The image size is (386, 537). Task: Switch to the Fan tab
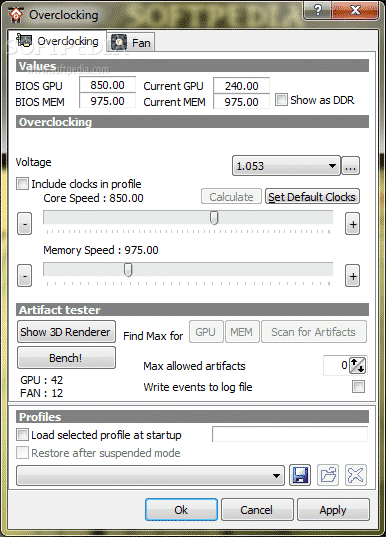click(131, 42)
